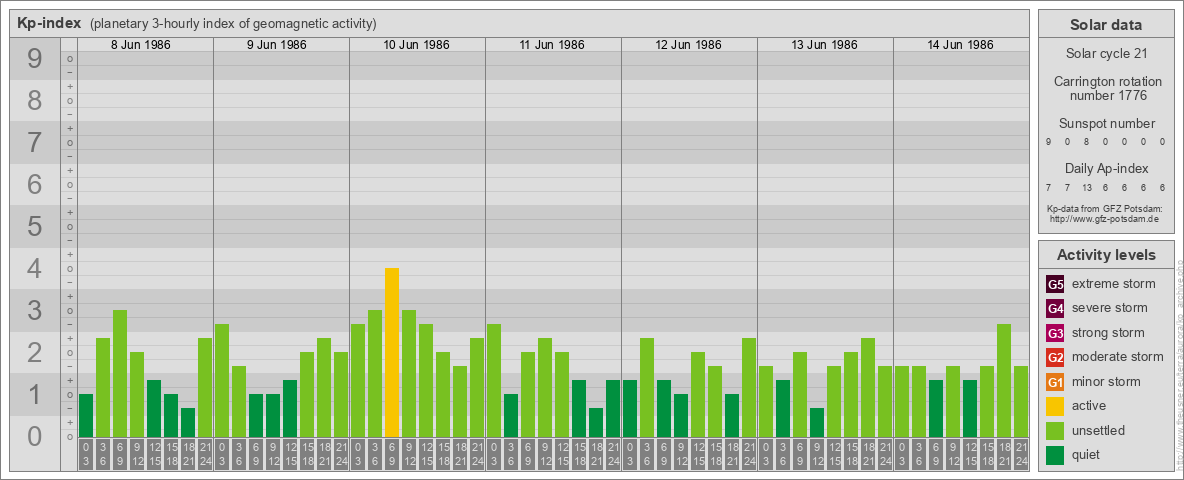The image size is (1184, 480).
Task: Select the light green 'unsettled' legend swatch
Action: pos(1055,431)
